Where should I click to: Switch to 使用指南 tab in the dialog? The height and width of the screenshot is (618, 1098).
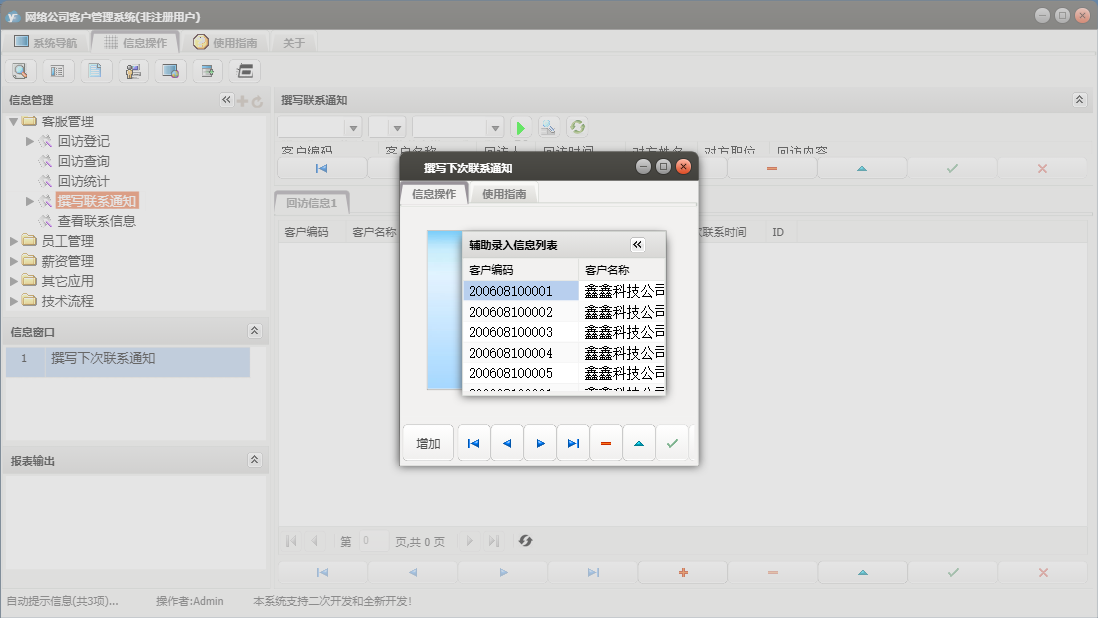coord(504,194)
